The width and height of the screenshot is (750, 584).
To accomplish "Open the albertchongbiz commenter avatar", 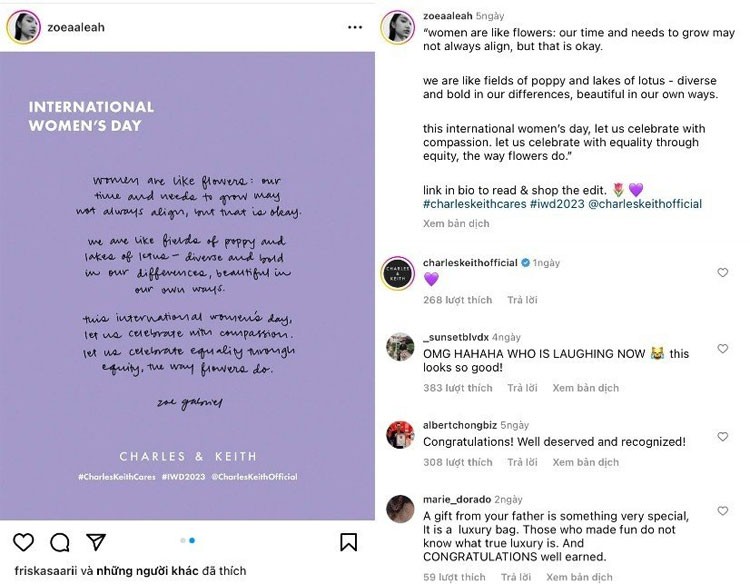I will [x=400, y=435].
